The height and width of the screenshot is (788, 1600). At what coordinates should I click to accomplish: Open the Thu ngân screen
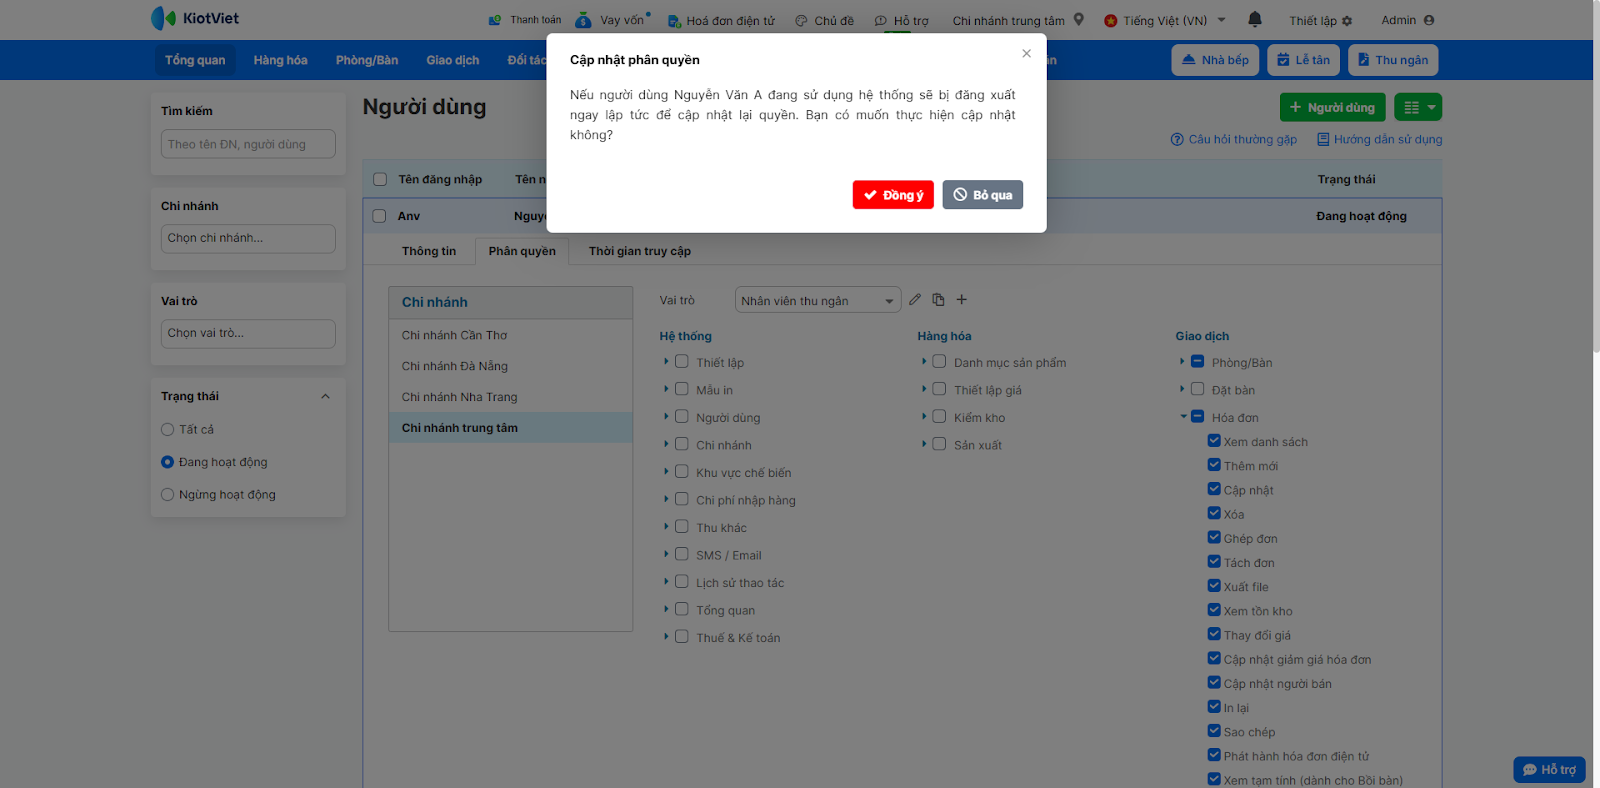pos(1393,60)
